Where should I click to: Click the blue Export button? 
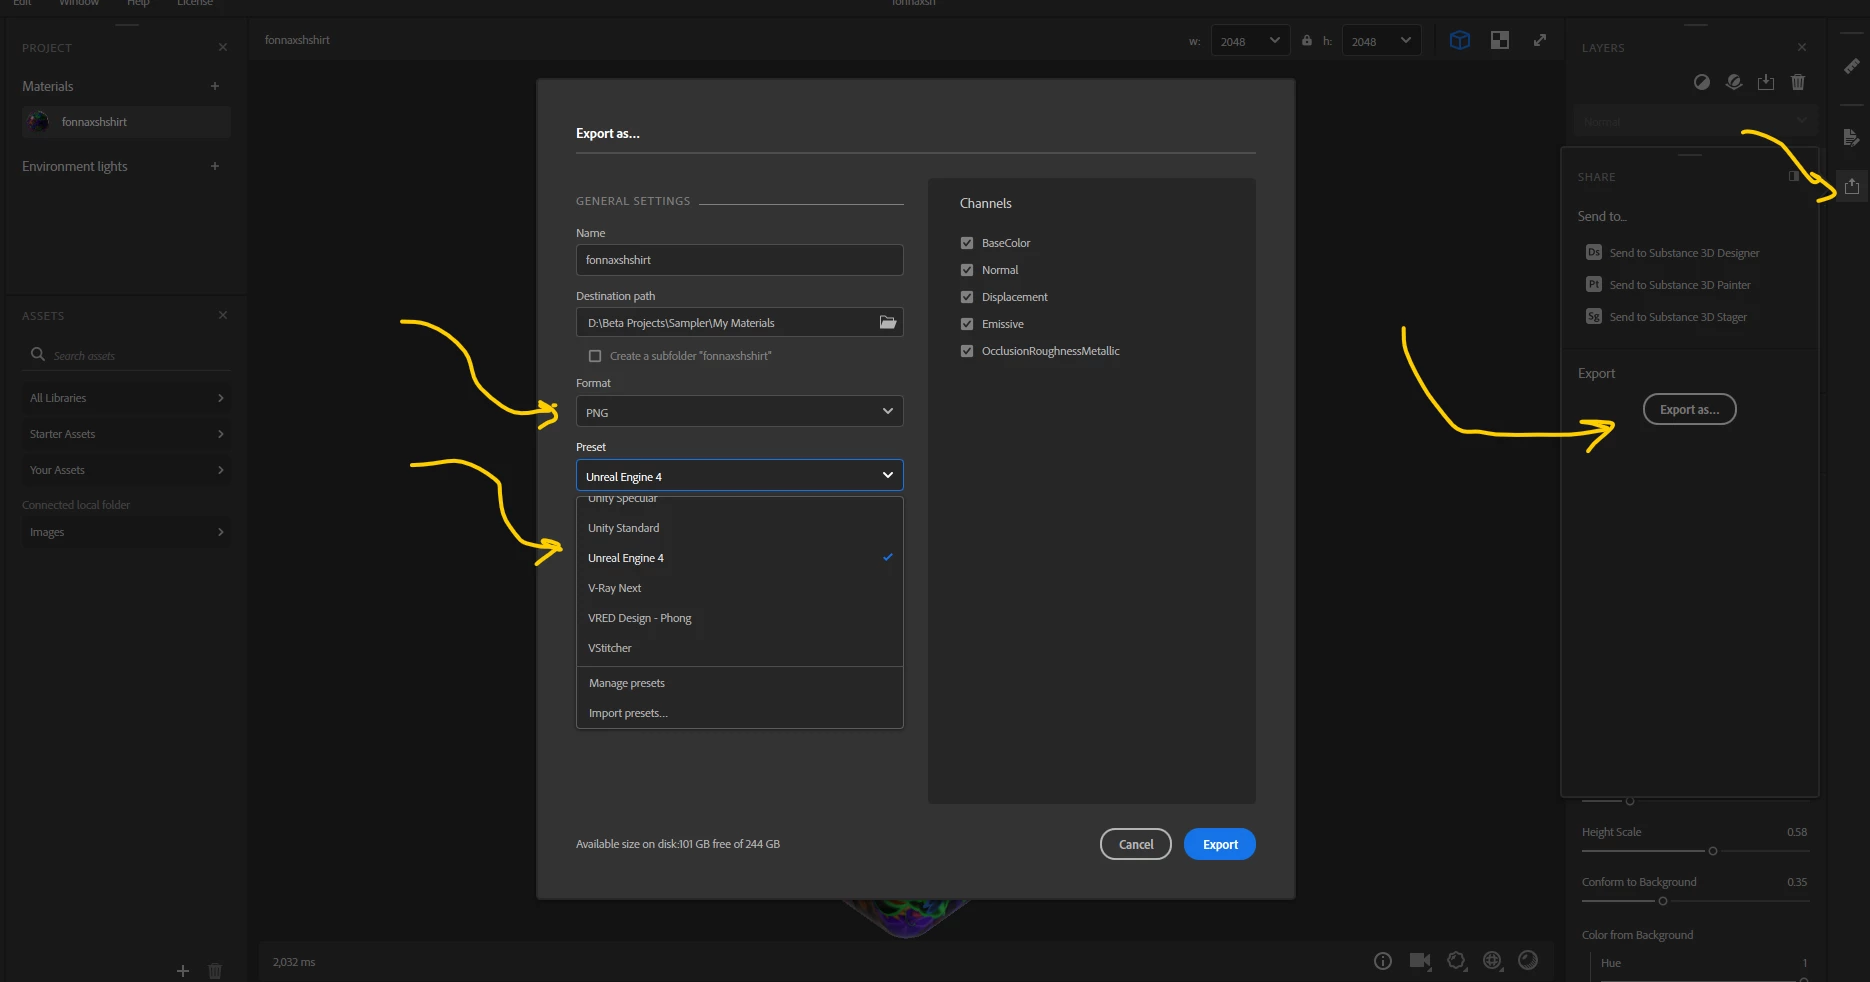(1220, 844)
